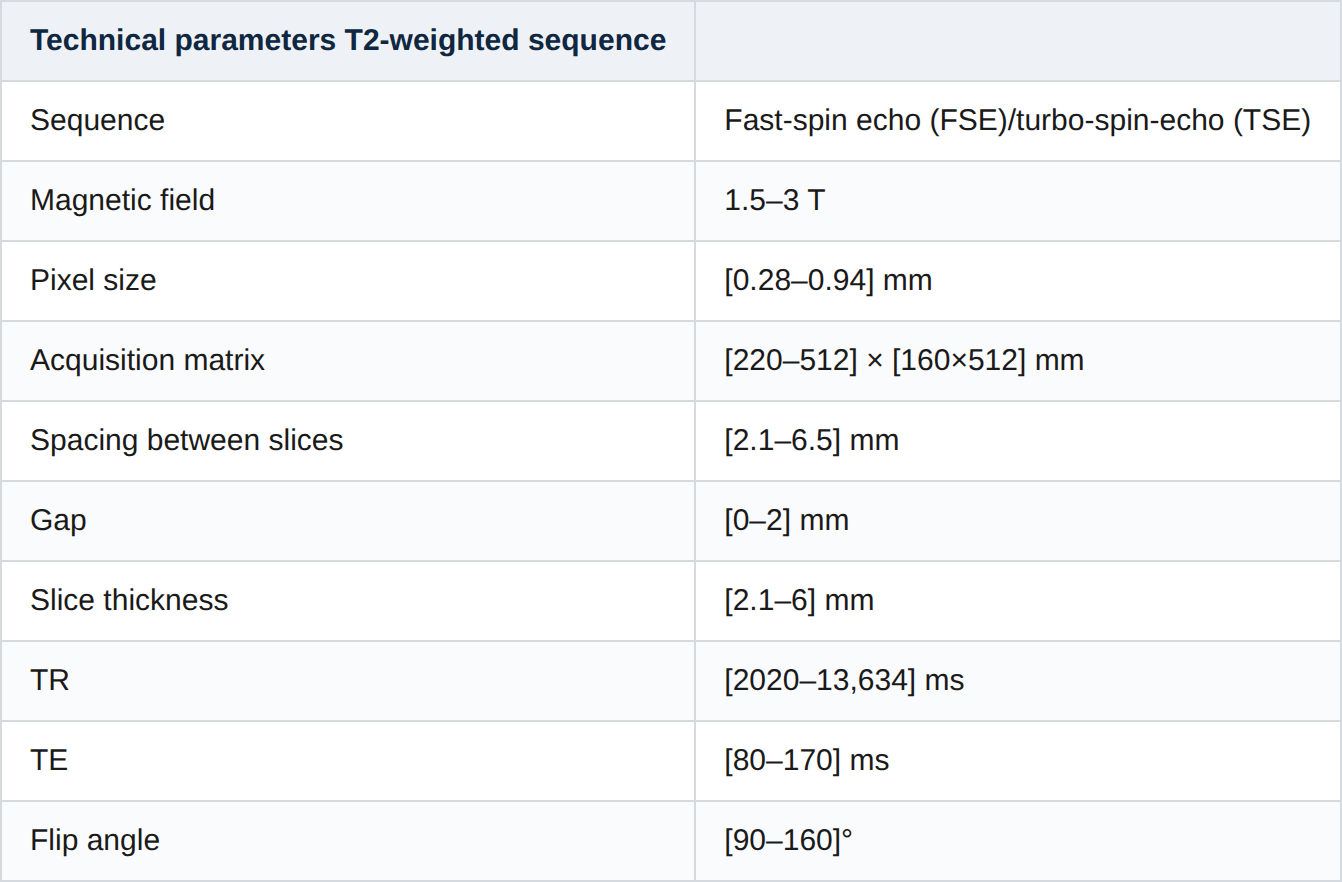
Task: Select the Magnetic field label
Action: [122, 200]
